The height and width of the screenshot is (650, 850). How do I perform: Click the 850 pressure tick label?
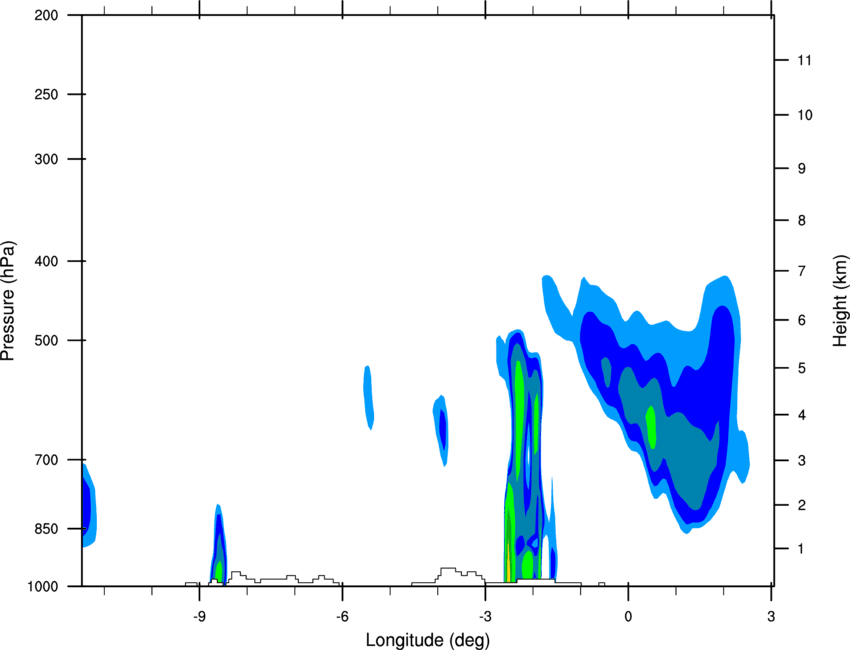tap(46, 529)
